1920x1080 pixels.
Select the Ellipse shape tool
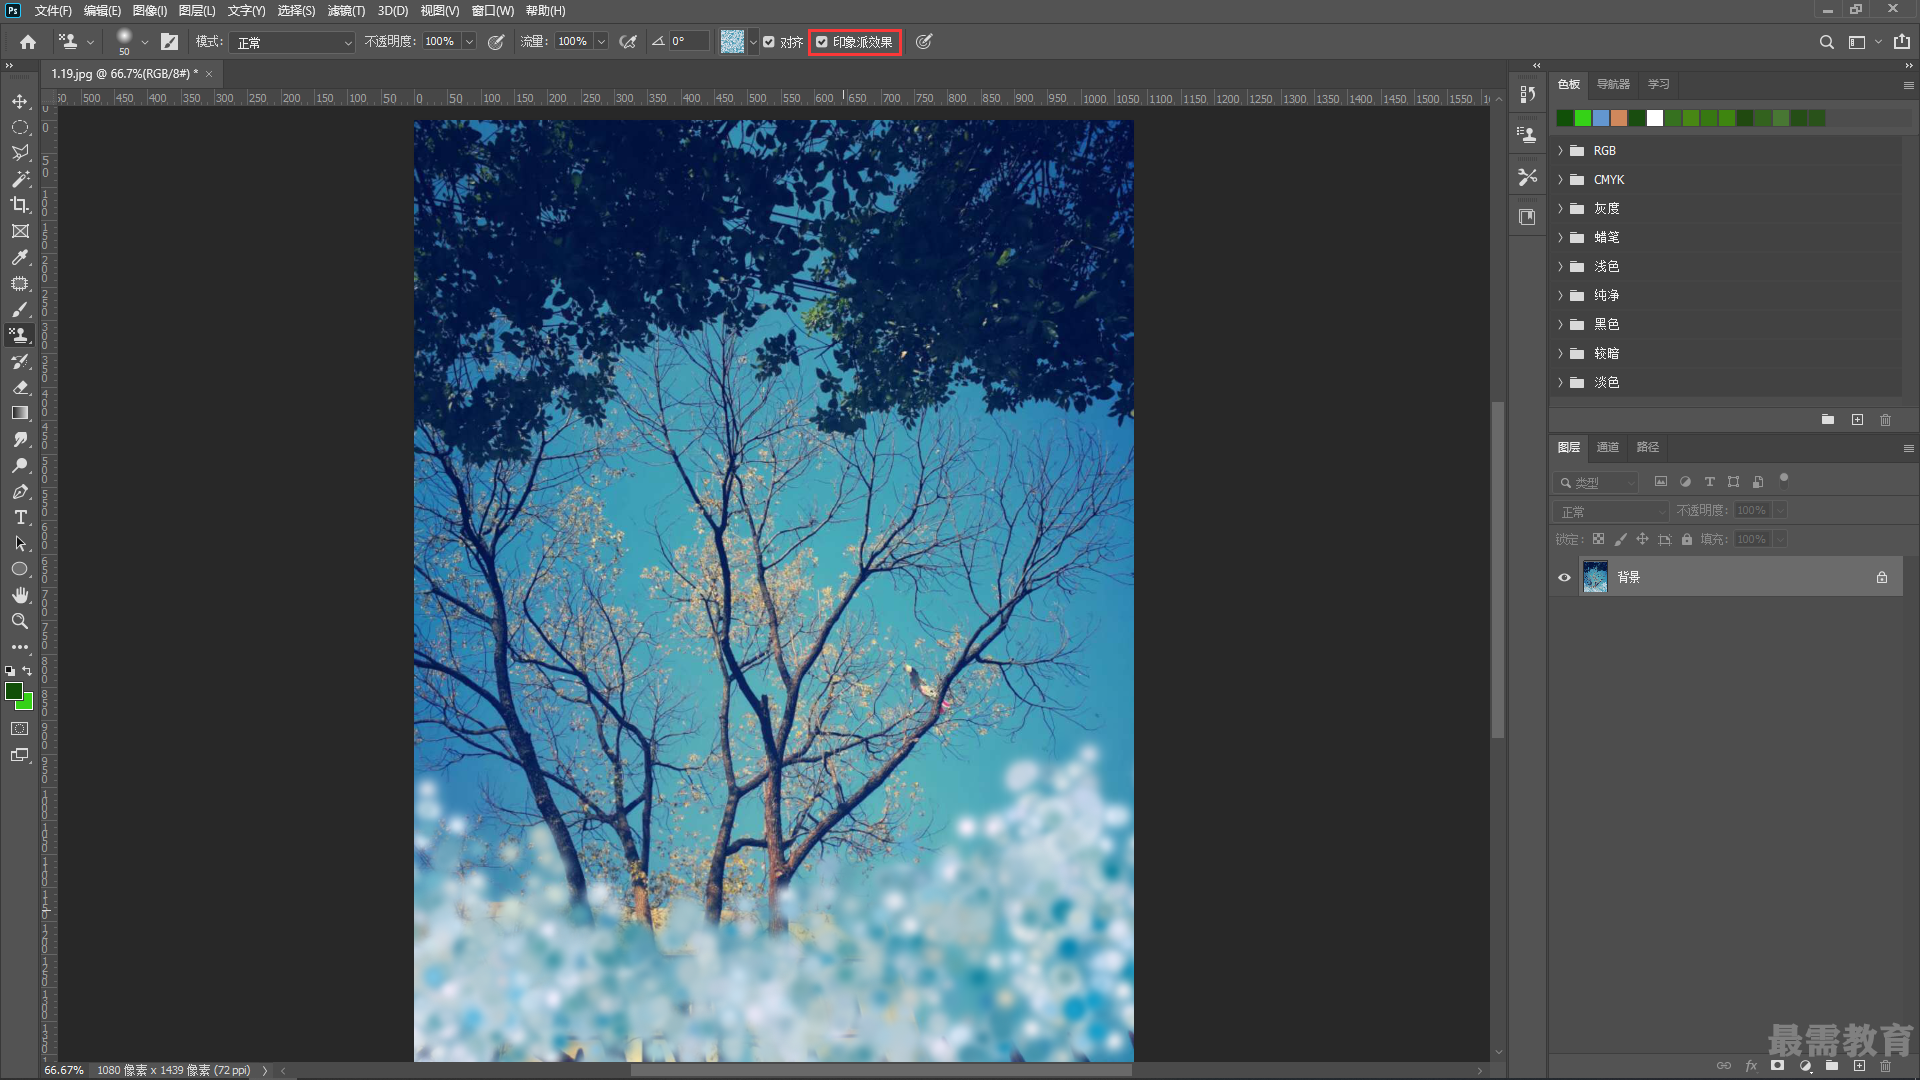pyautogui.click(x=20, y=569)
